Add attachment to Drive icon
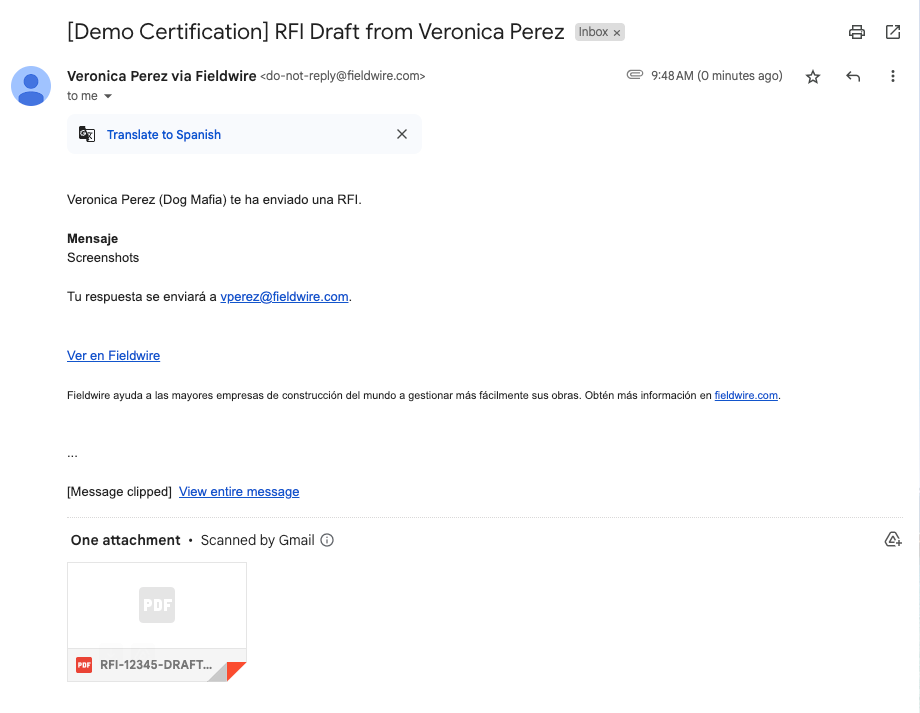Viewport: 920px width, 713px height. [x=893, y=540]
